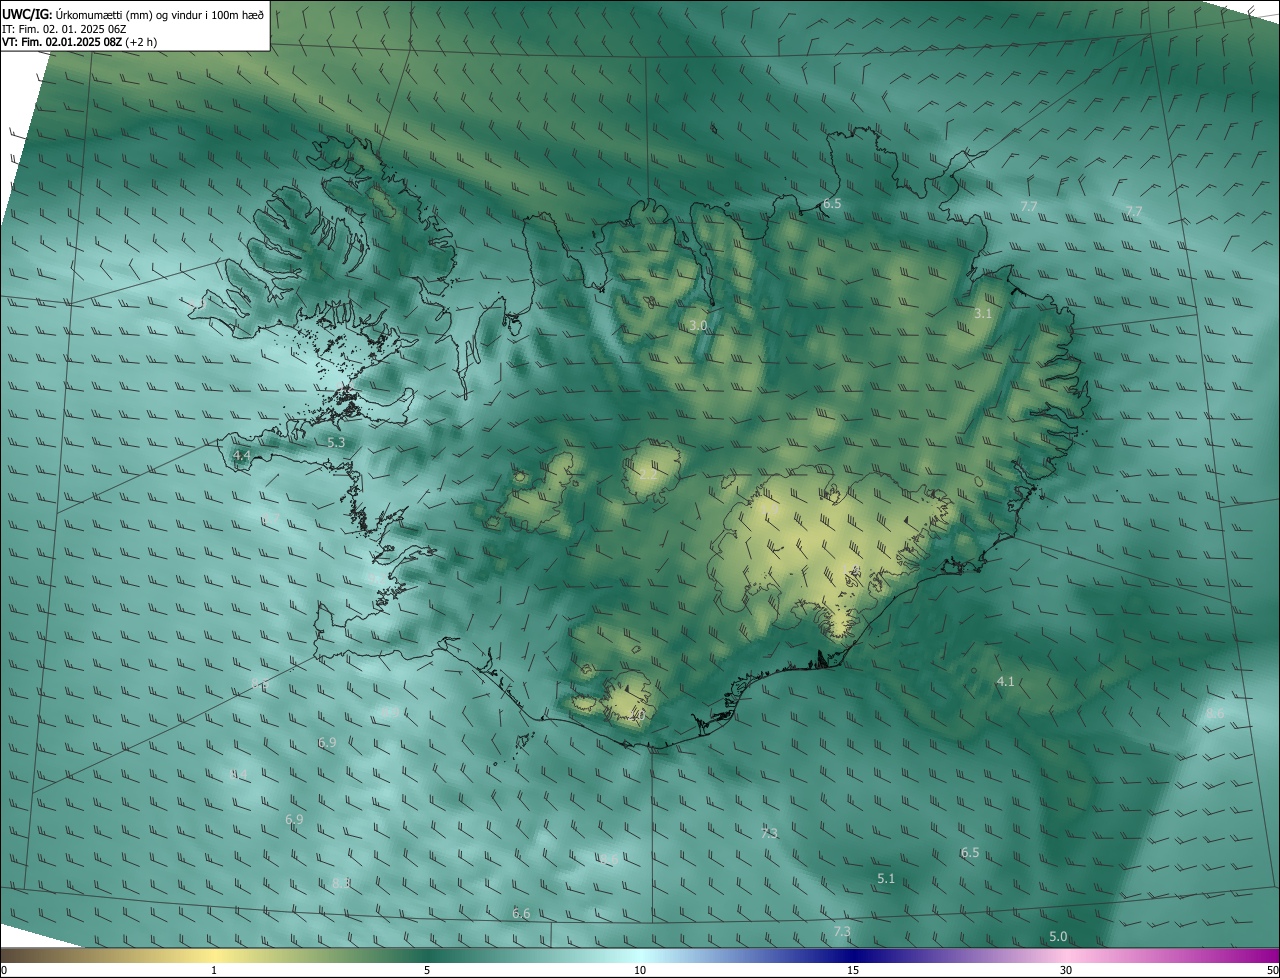Click the 5 tick label on the scale
The width and height of the screenshot is (1280, 978).
point(427,971)
